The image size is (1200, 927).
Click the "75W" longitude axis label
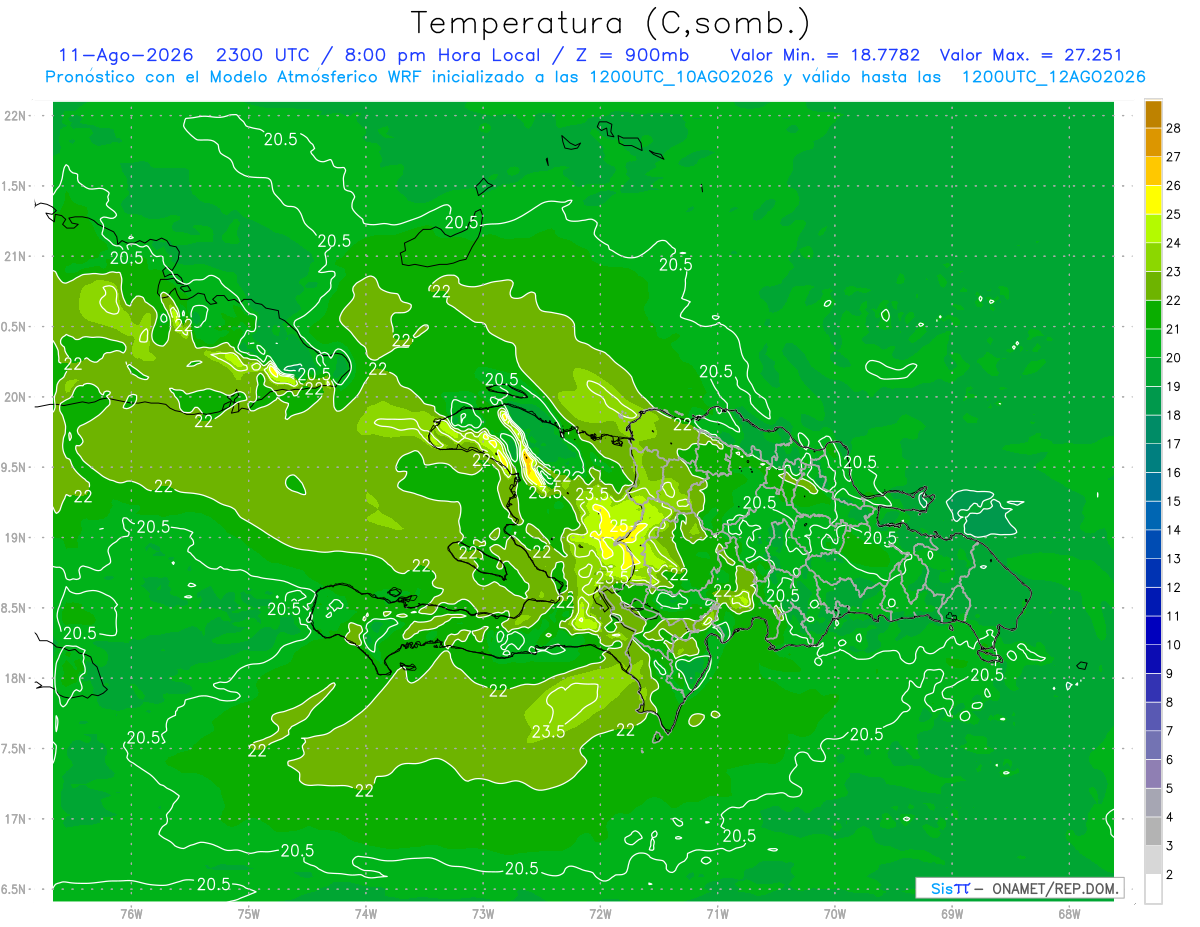pyautogui.click(x=249, y=913)
